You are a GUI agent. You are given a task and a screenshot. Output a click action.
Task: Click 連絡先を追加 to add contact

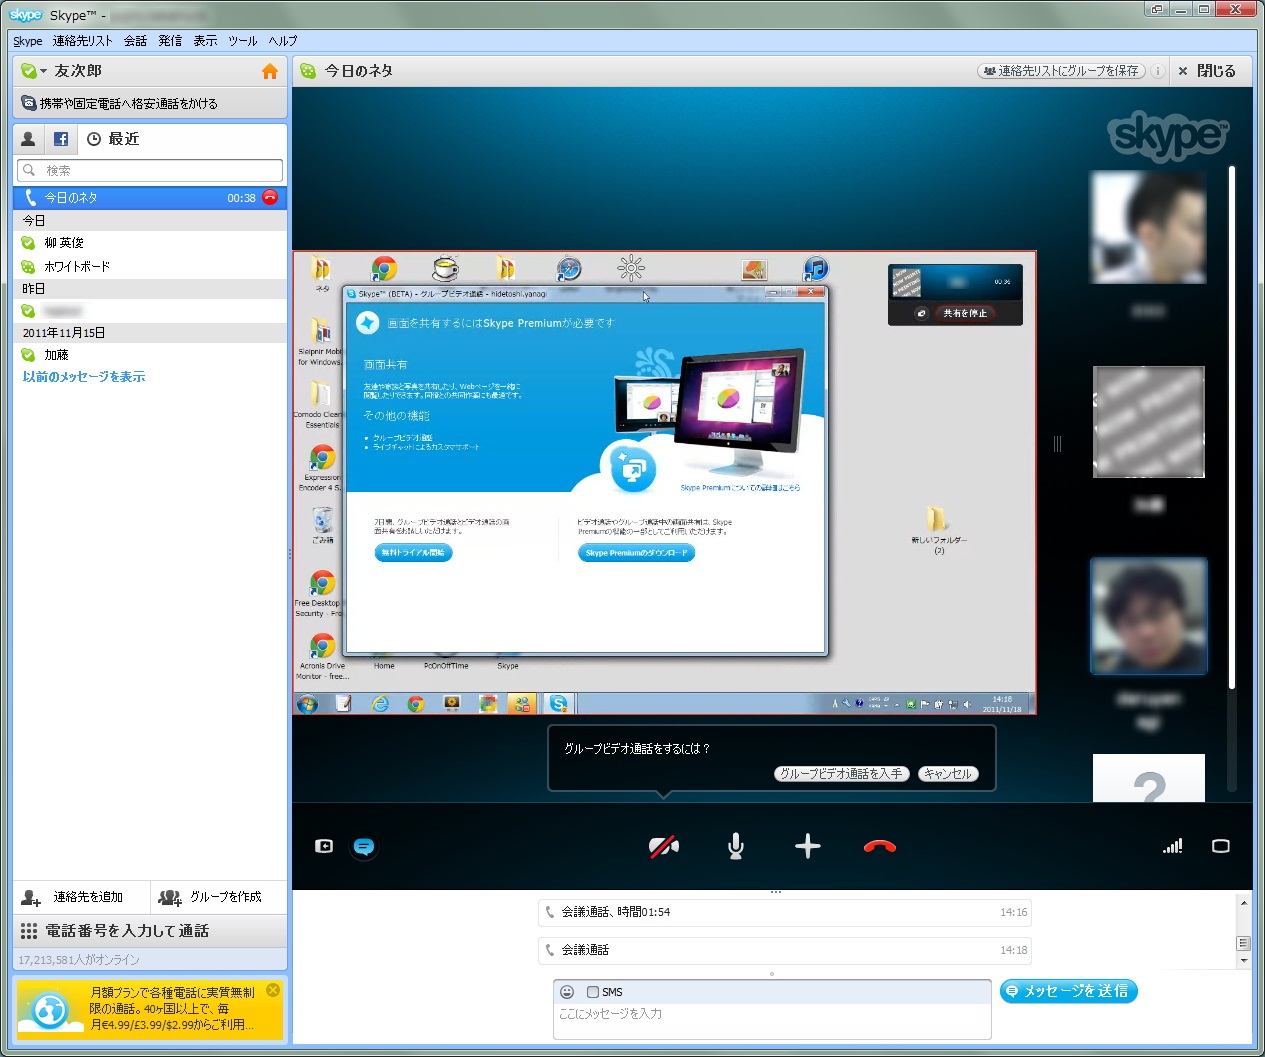click(82, 897)
